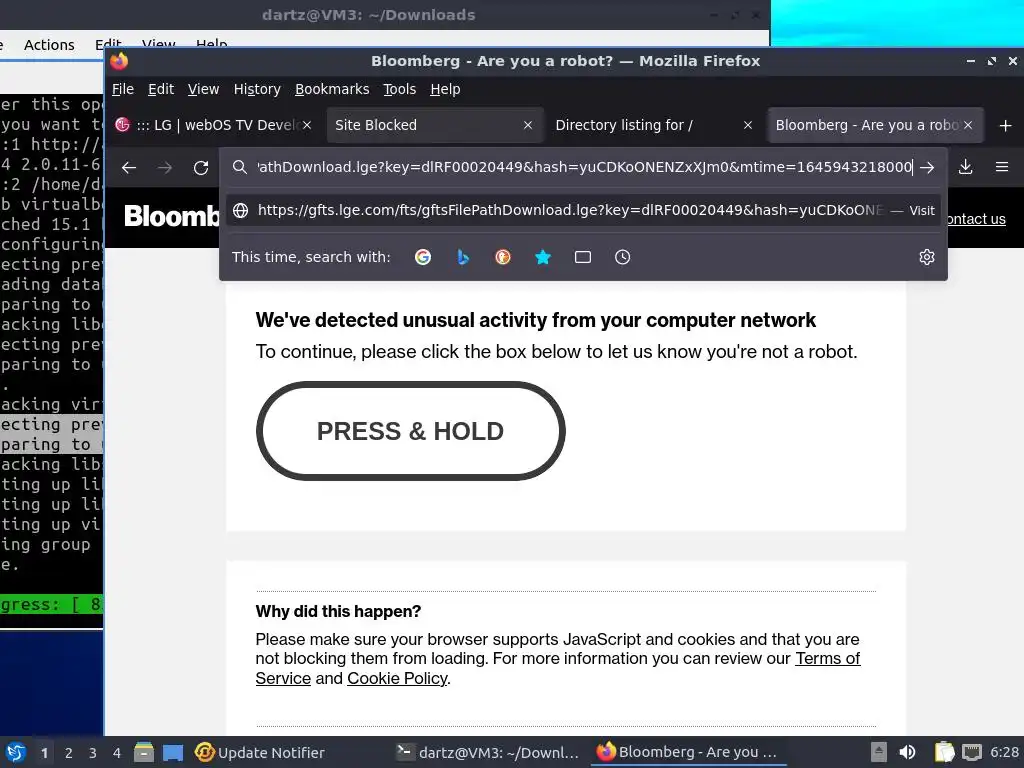Open the file manager from the taskbar
Image resolution: width=1024 pixels, height=768 pixels.
pyautogui.click(x=144, y=752)
